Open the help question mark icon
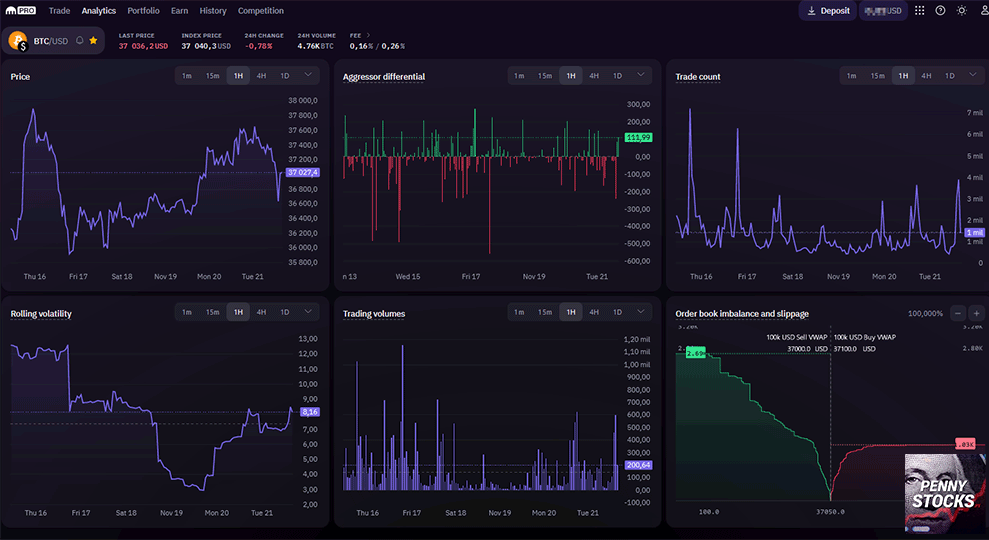Screen dimensions: 989x540 tap(940, 11)
